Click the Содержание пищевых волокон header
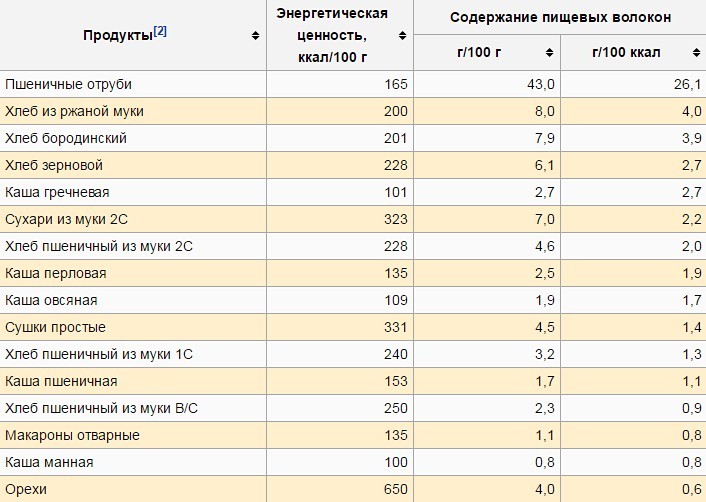The height and width of the screenshot is (502, 706). pyautogui.click(x=560, y=17)
